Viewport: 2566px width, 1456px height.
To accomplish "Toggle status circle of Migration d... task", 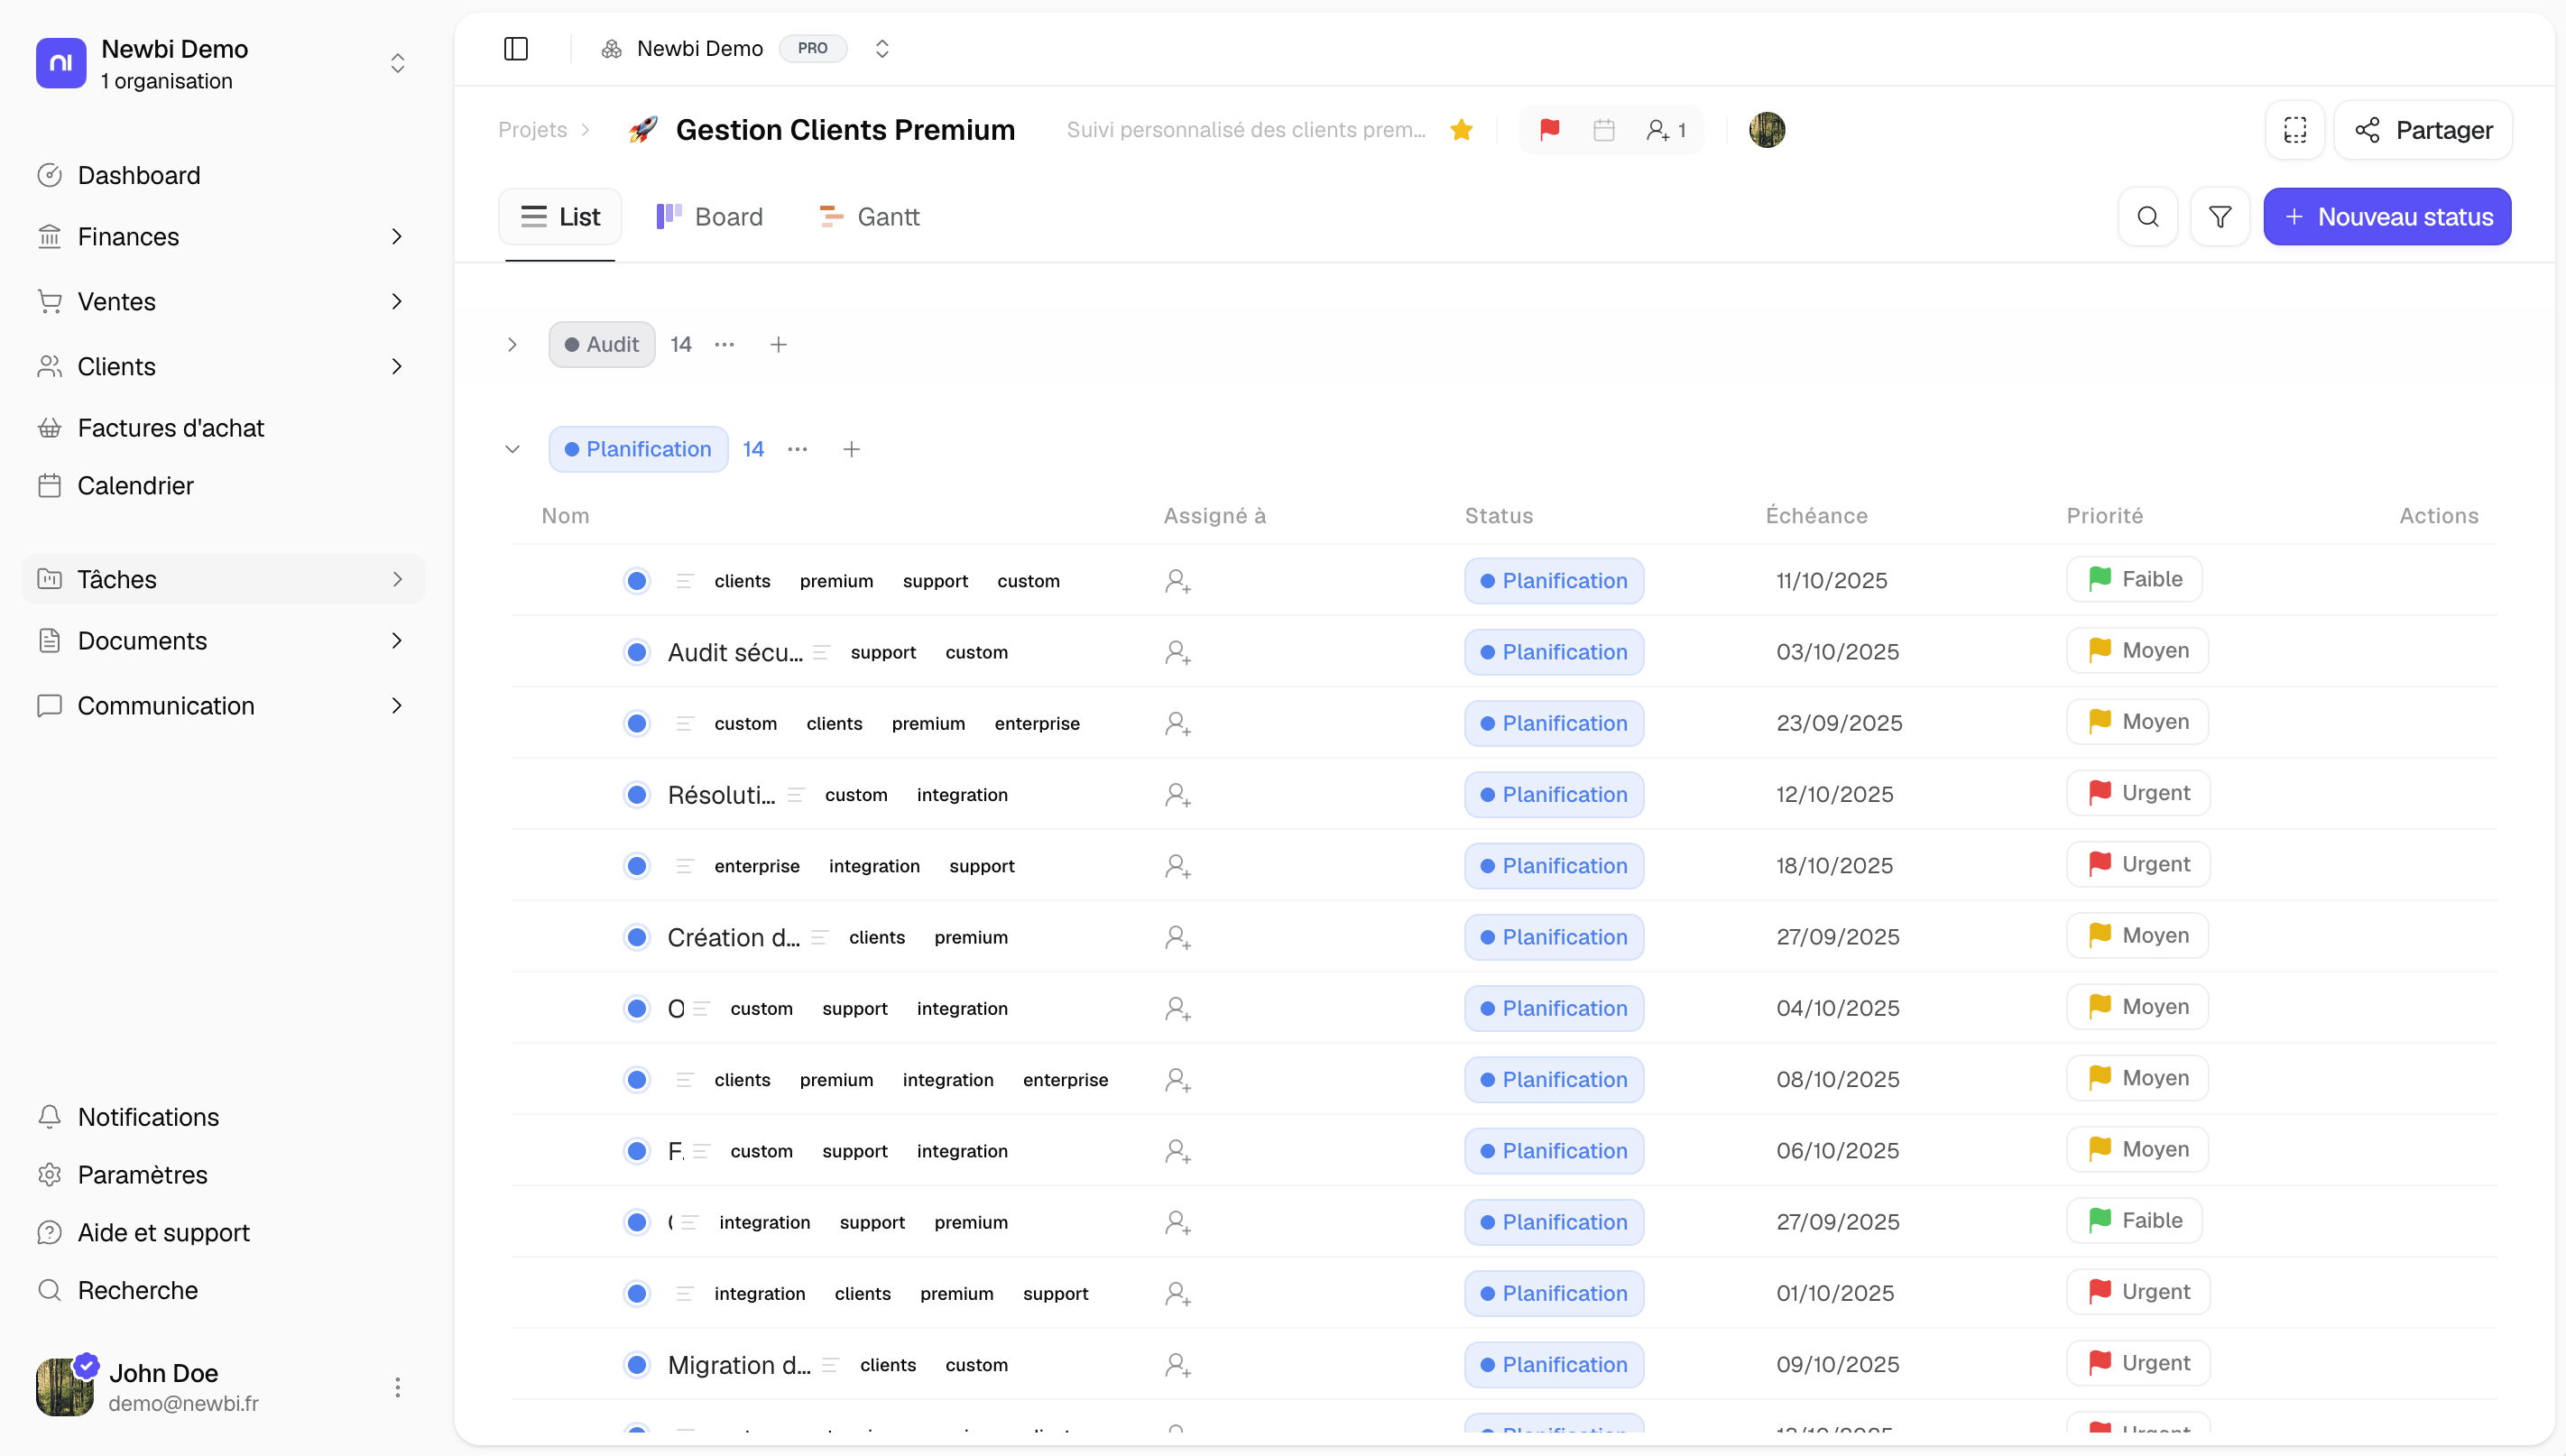I will [637, 1365].
